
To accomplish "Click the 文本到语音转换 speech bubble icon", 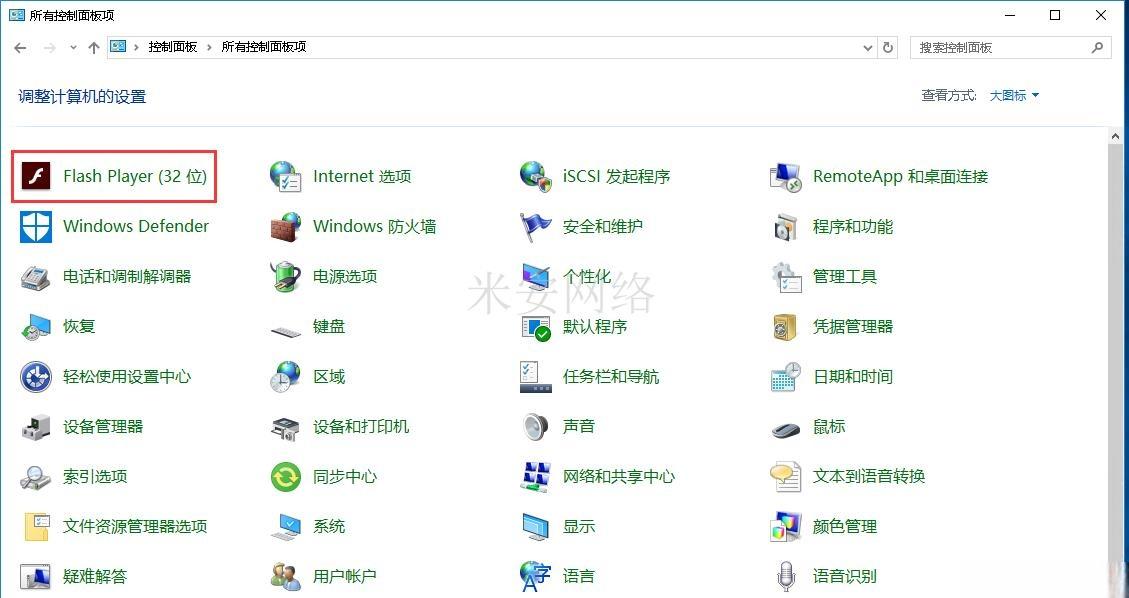I will (x=786, y=476).
